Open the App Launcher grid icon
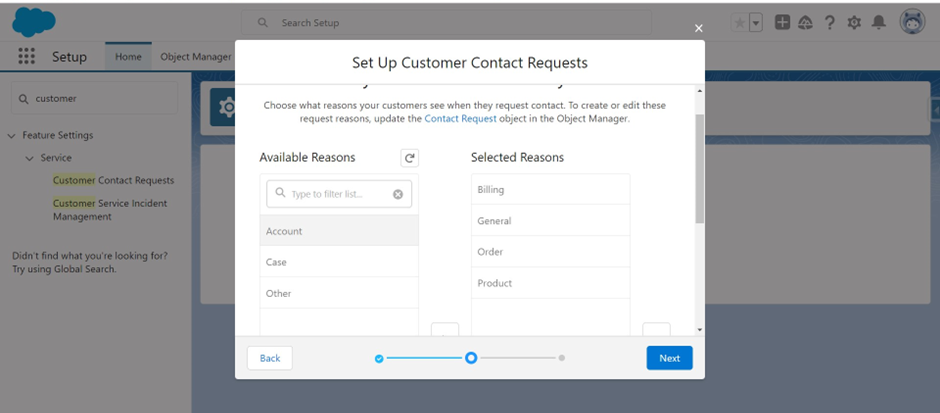Screen dimensions: 940x413 tap(26, 56)
